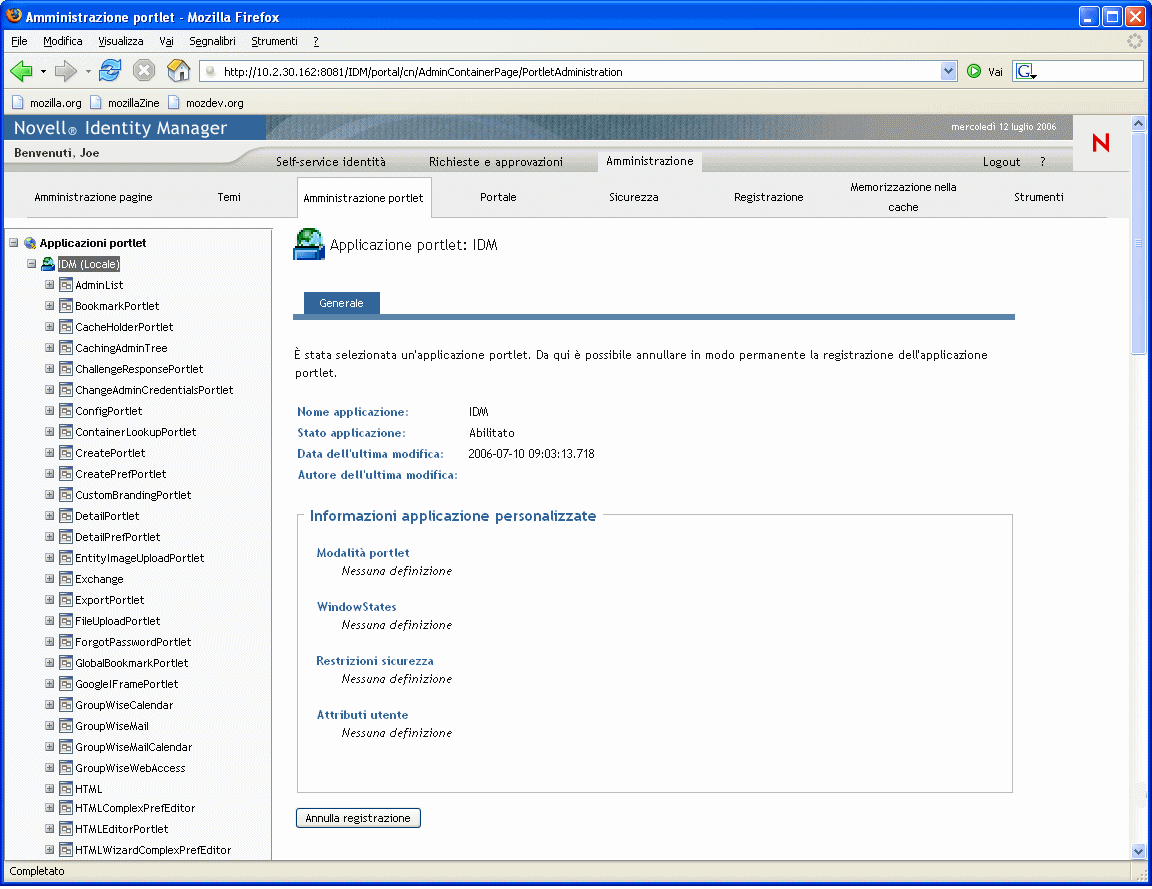Open Memorizzazione nella cache link
The width and height of the screenshot is (1152, 889).
pyautogui.click(x=903, y=197)
